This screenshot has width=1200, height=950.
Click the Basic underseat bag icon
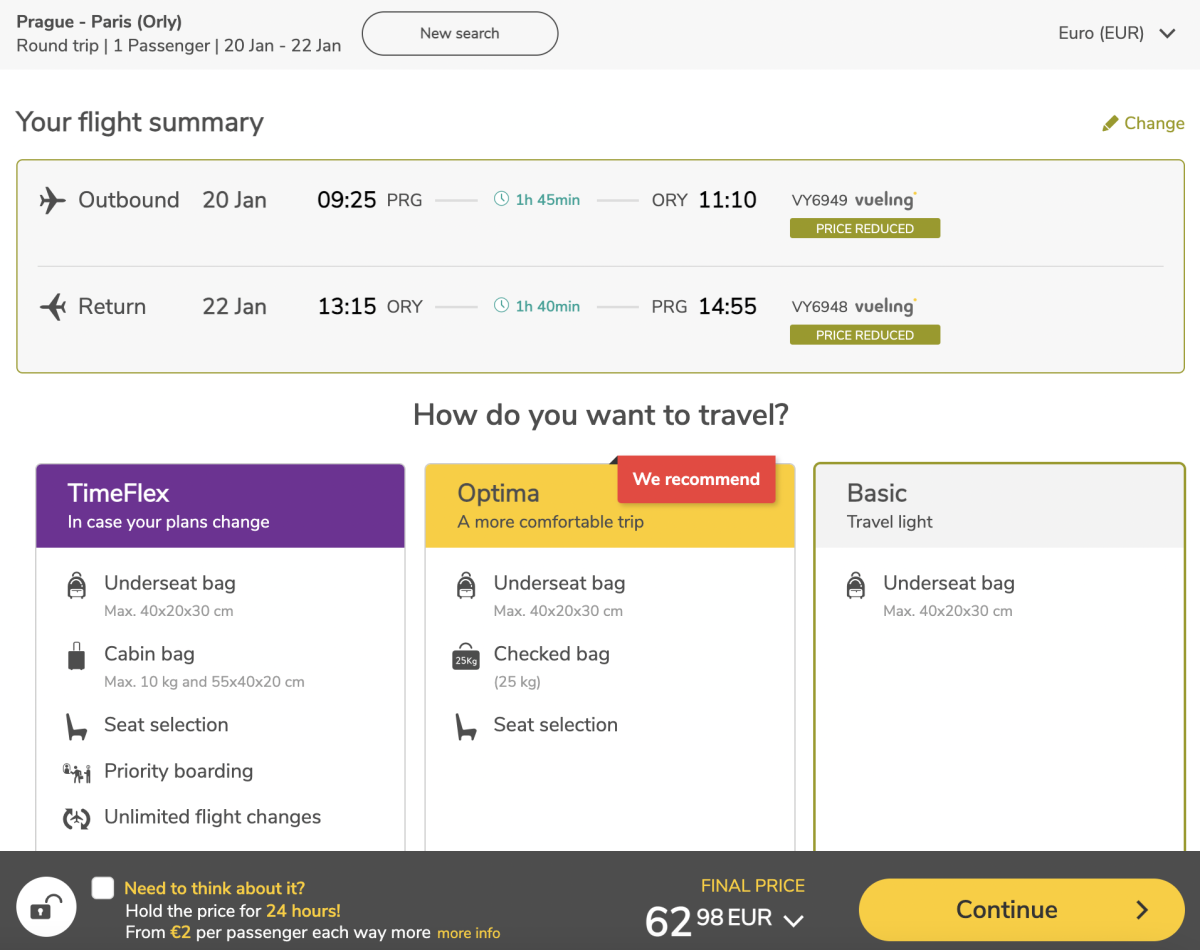pos(856,585)
